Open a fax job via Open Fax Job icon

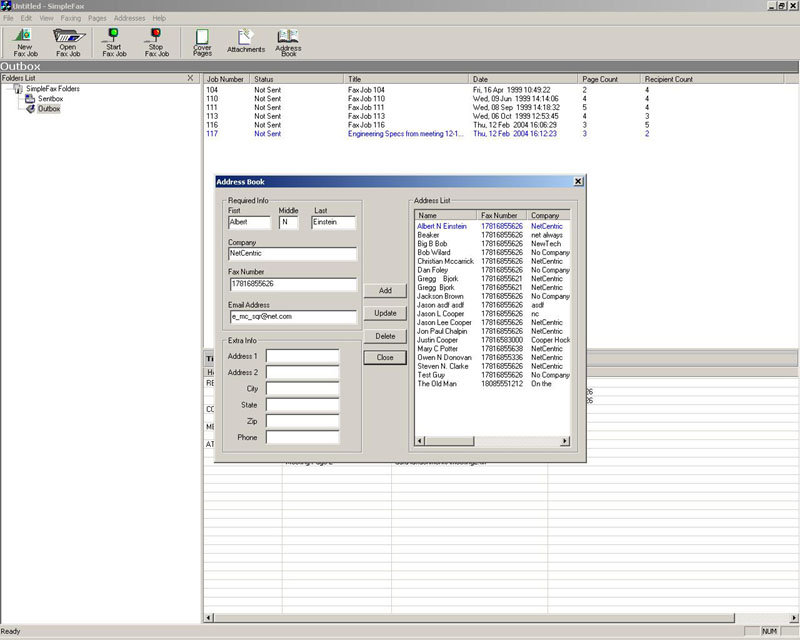68,42
